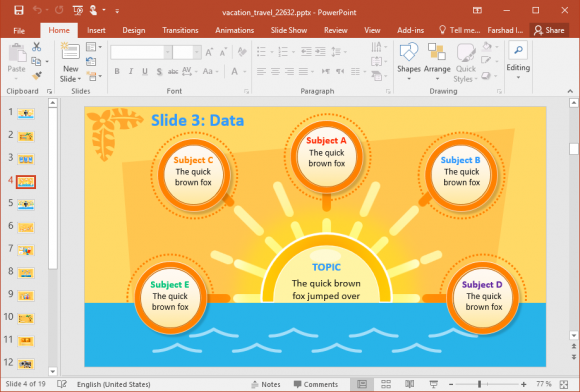This screenshot has height=392, width=580.
Task: Toggle Strikethrough abc formatting
Action: [173, 71]
